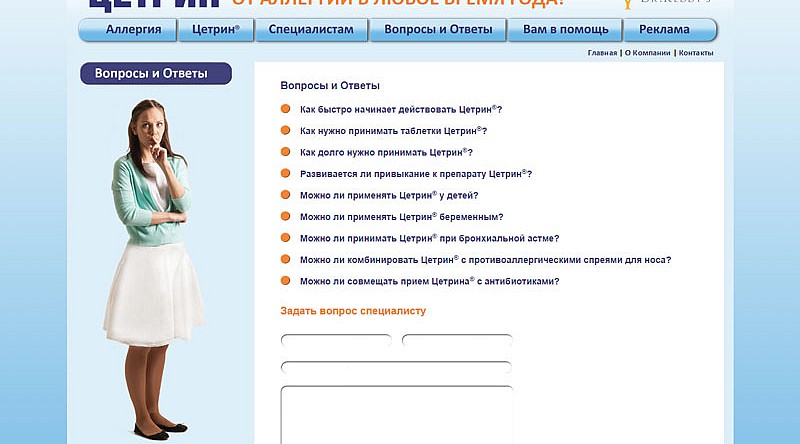Click the first short input field of the form

(x=336, y=340)
